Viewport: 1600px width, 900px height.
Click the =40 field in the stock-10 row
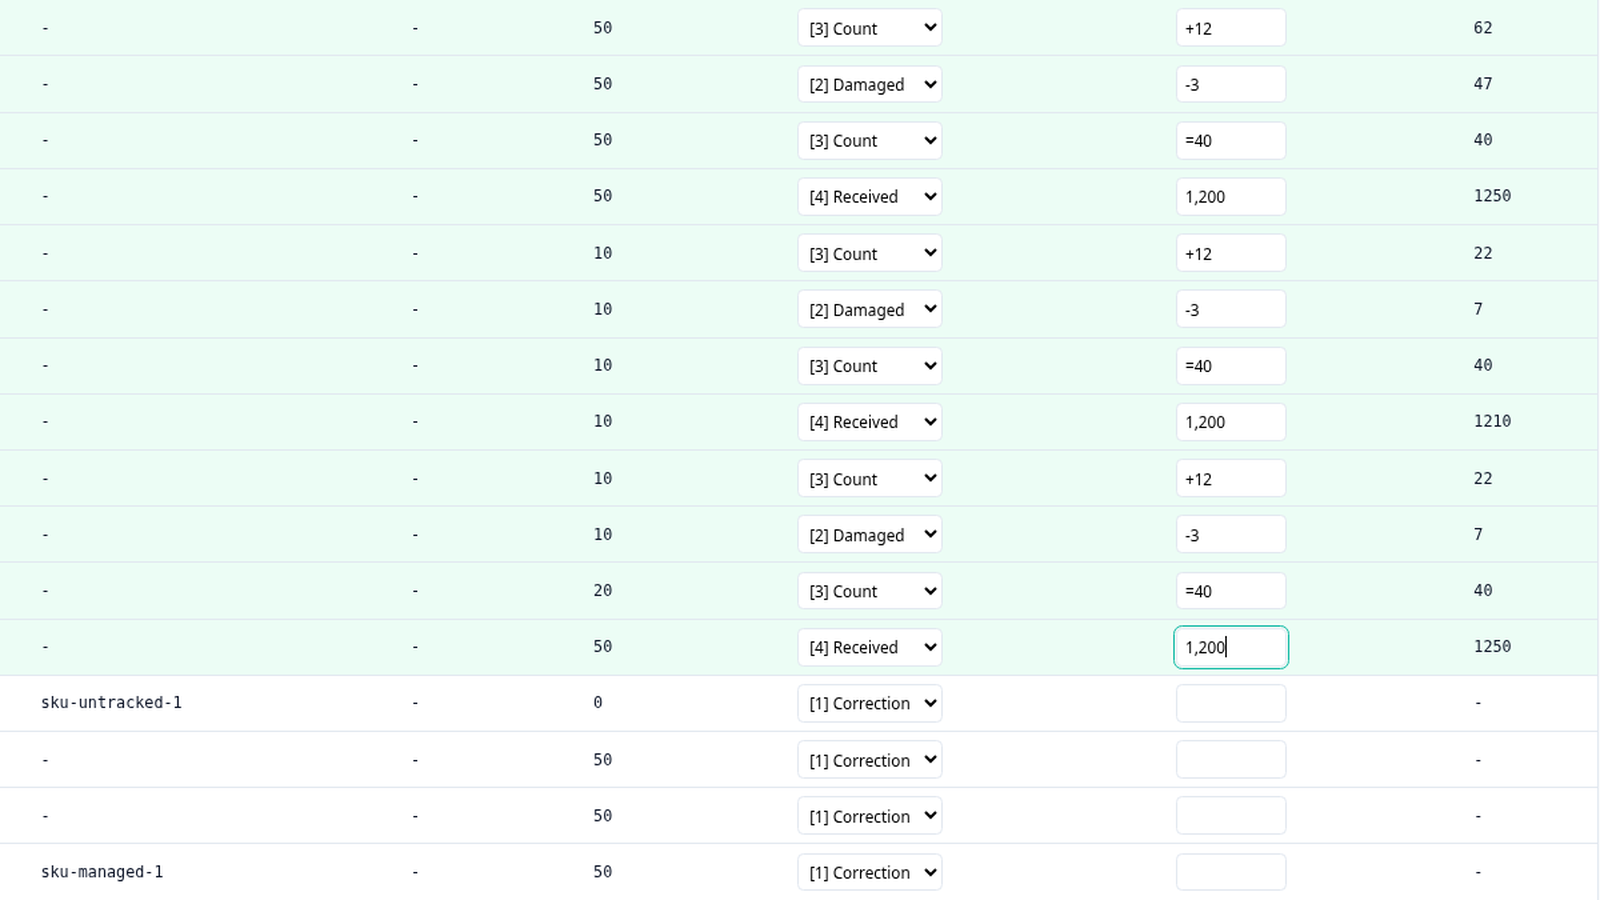[x=1230, y=366]
